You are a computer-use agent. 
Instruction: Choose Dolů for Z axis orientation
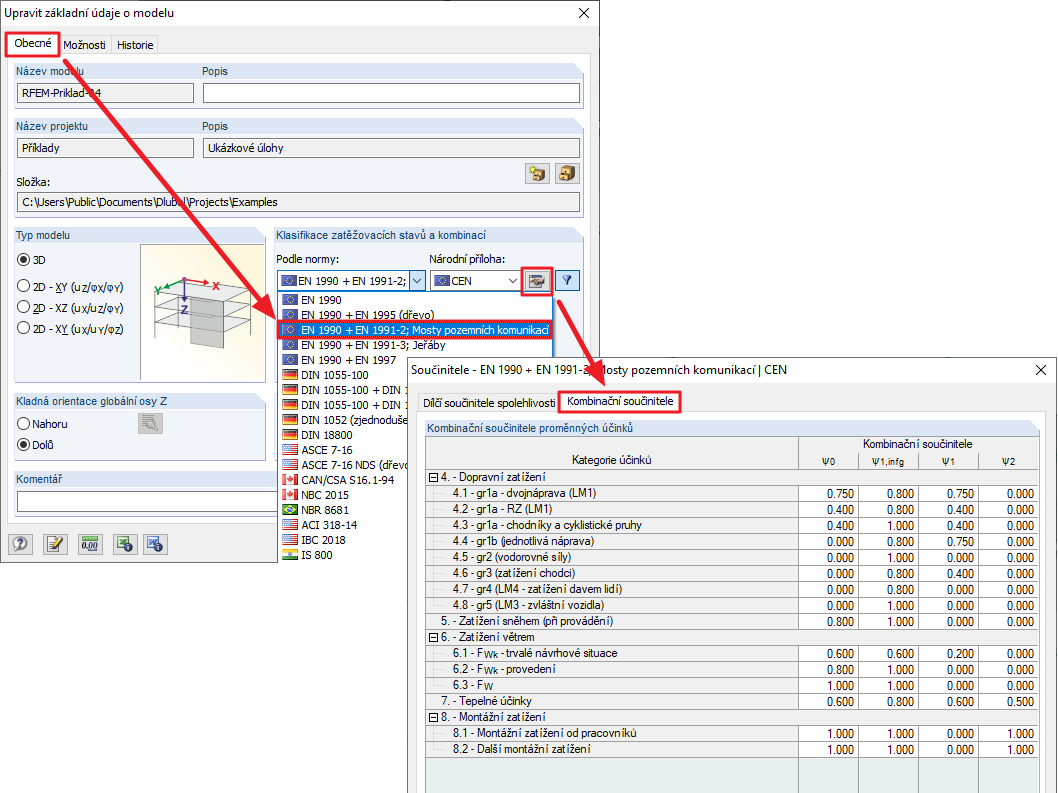pos(24,445)
